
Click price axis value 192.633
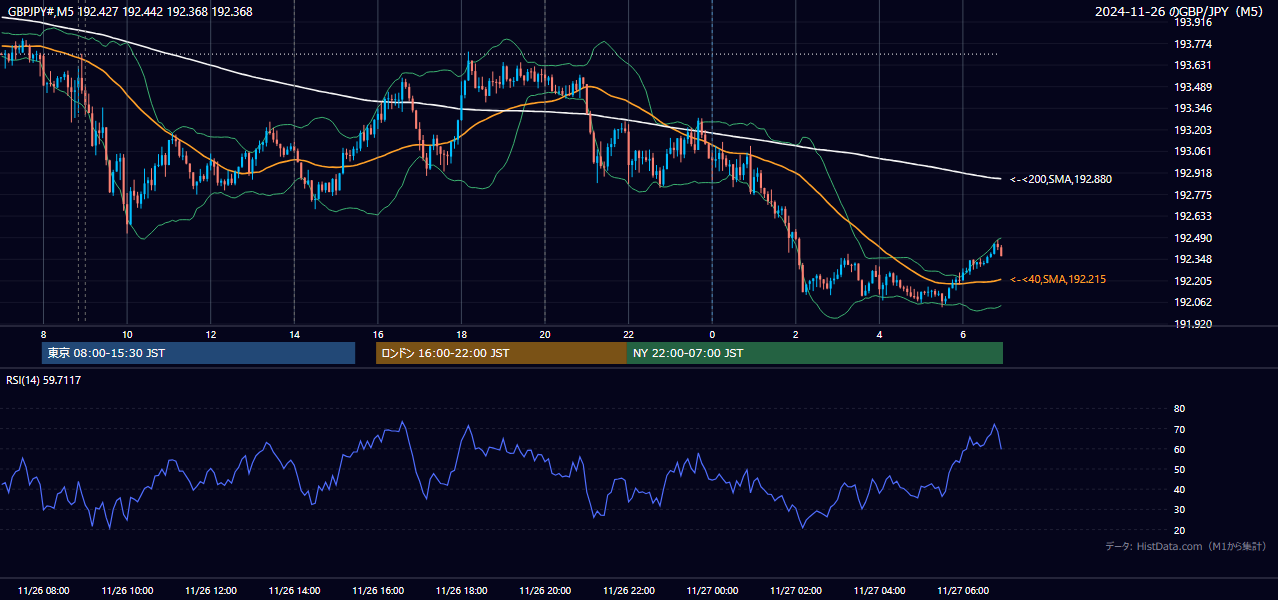coord(1193,216)
